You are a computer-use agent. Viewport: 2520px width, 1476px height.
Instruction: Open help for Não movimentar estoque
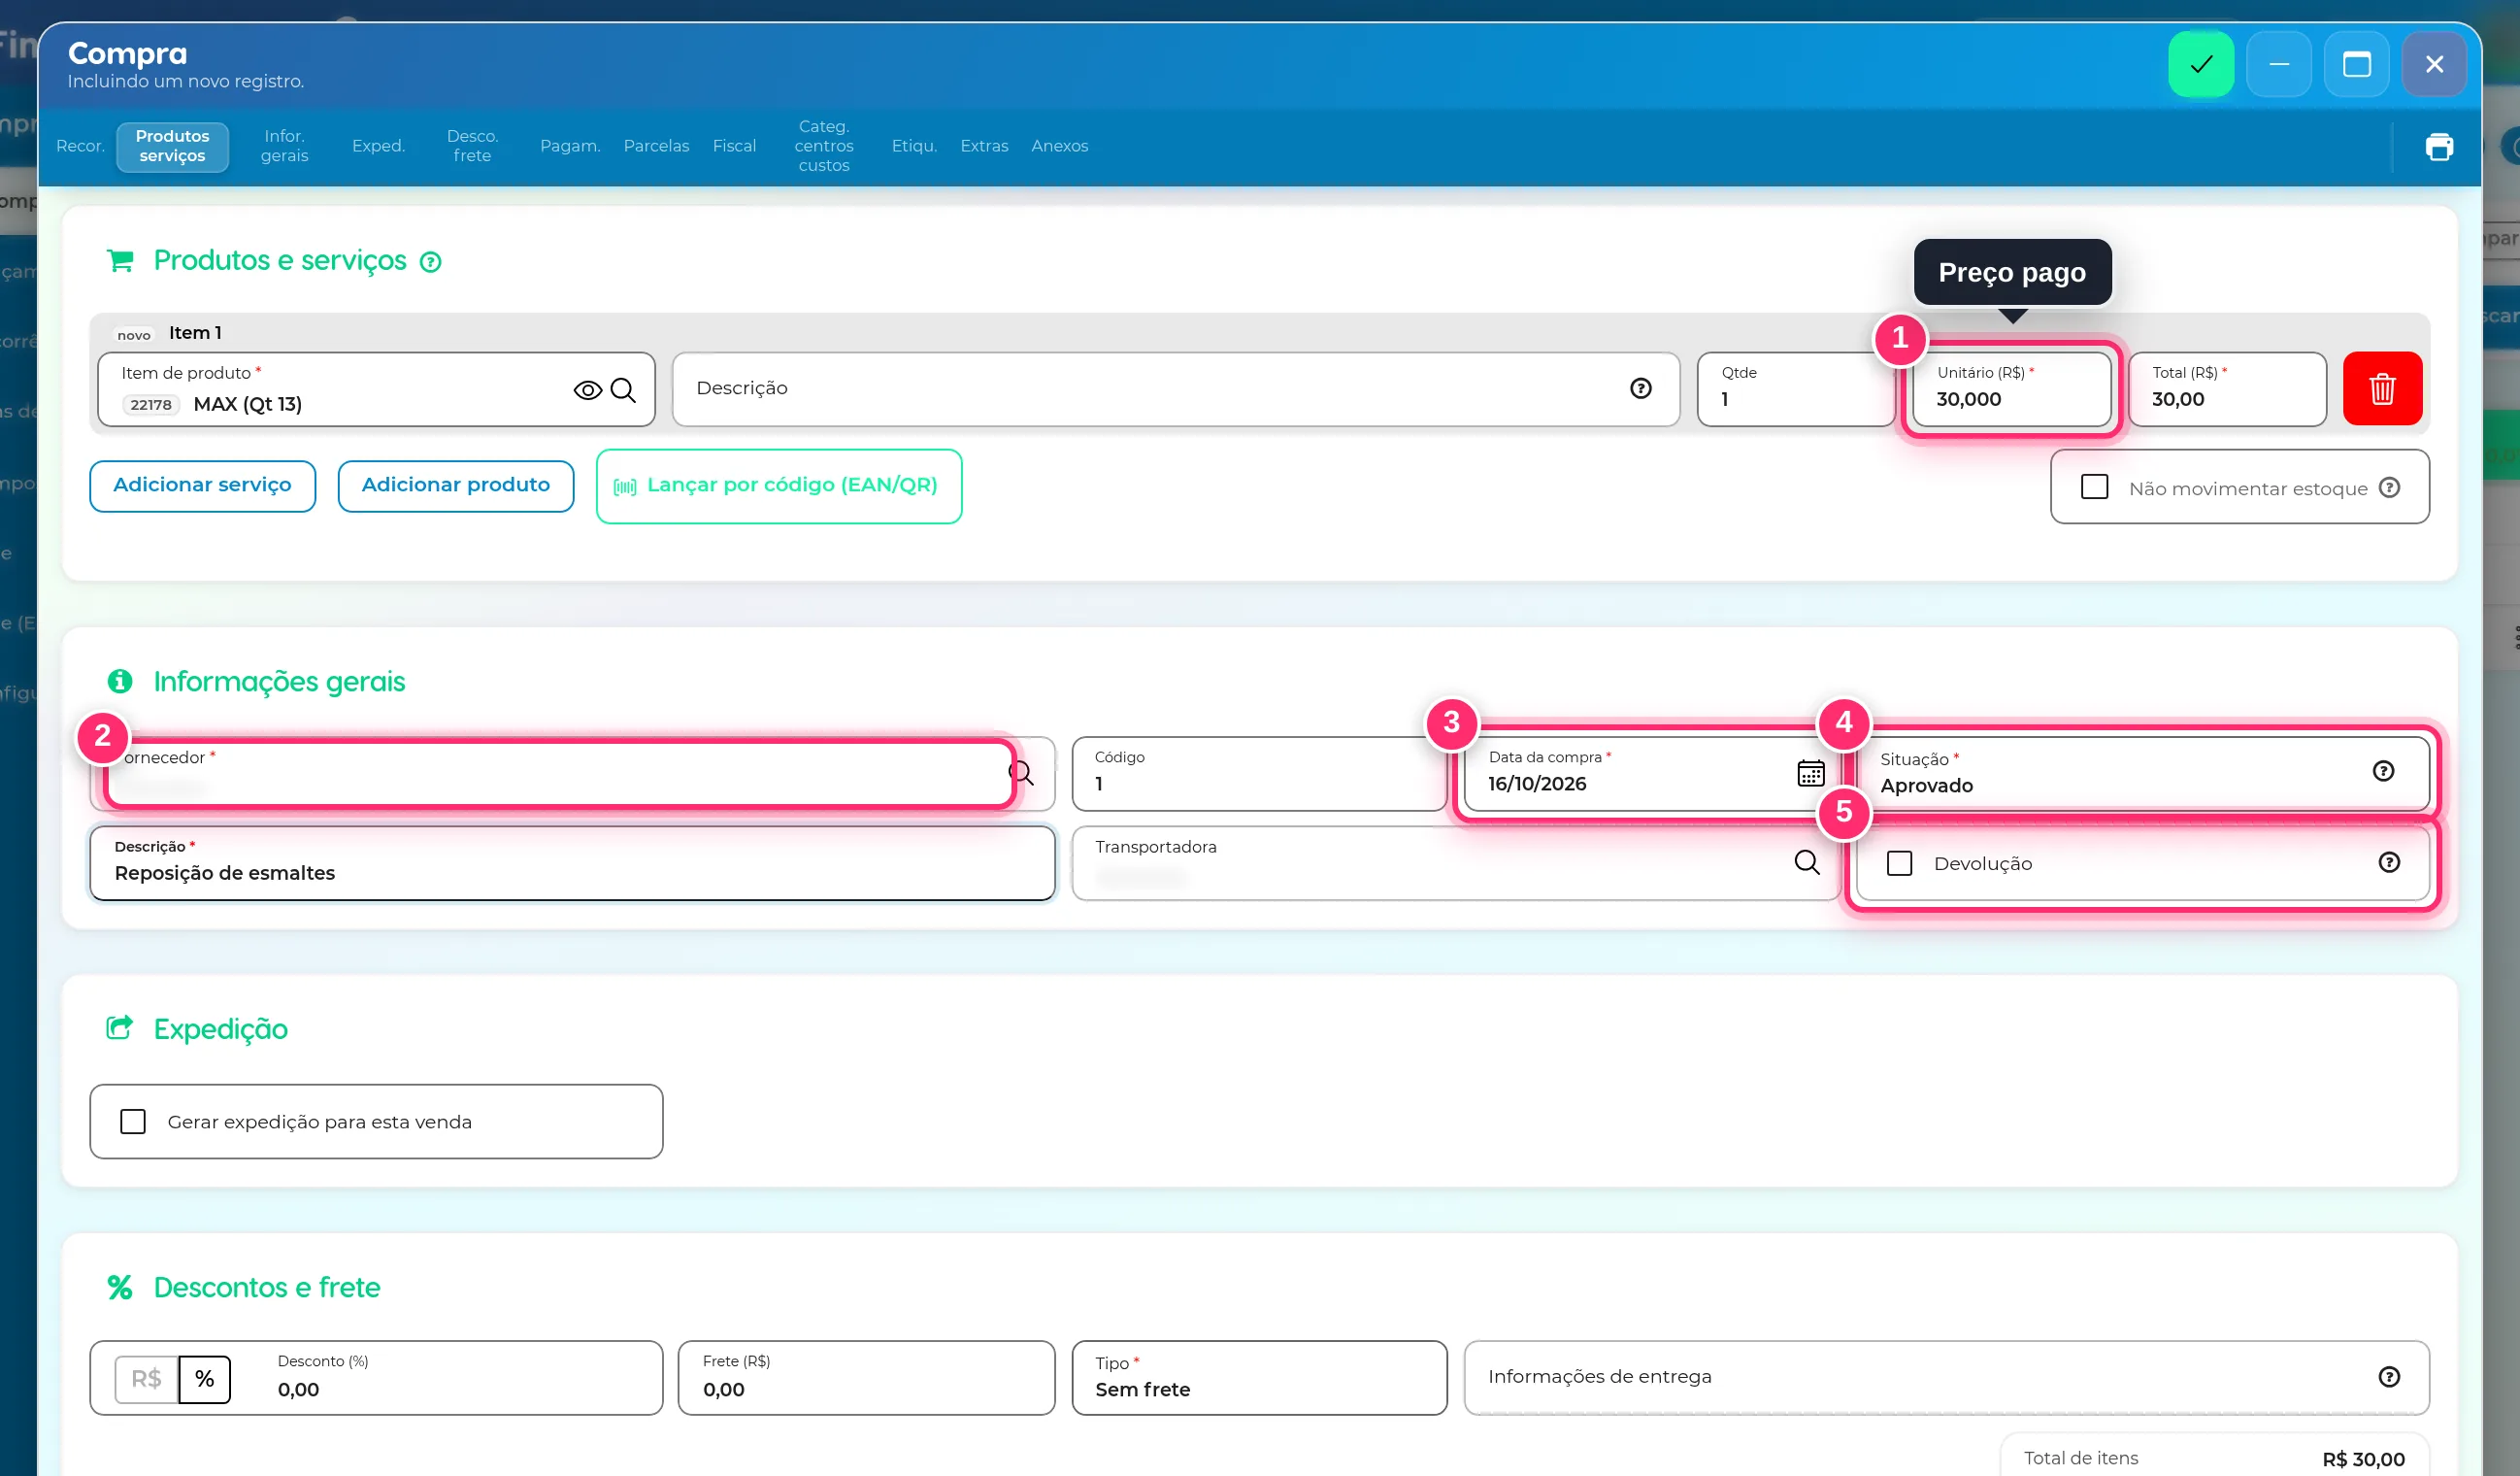pyautogui.click(x=2389, y=487)
